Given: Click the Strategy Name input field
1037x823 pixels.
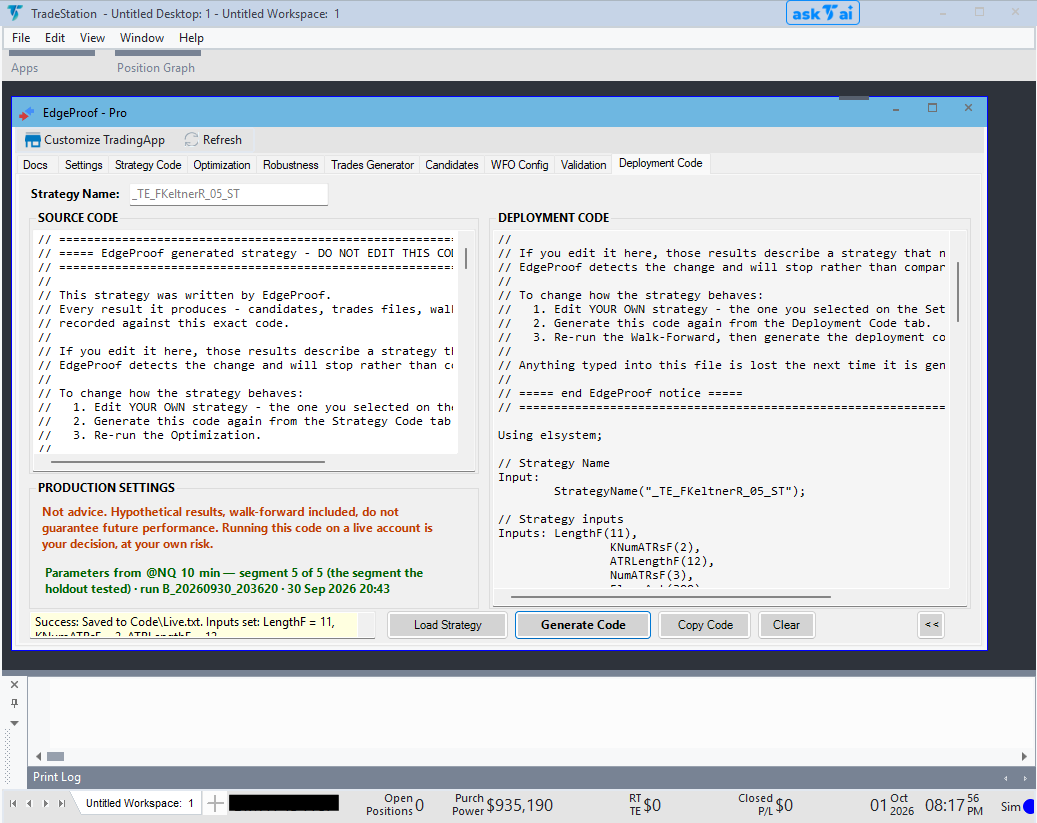Looking at the screenshot, I should coord(229,194).
